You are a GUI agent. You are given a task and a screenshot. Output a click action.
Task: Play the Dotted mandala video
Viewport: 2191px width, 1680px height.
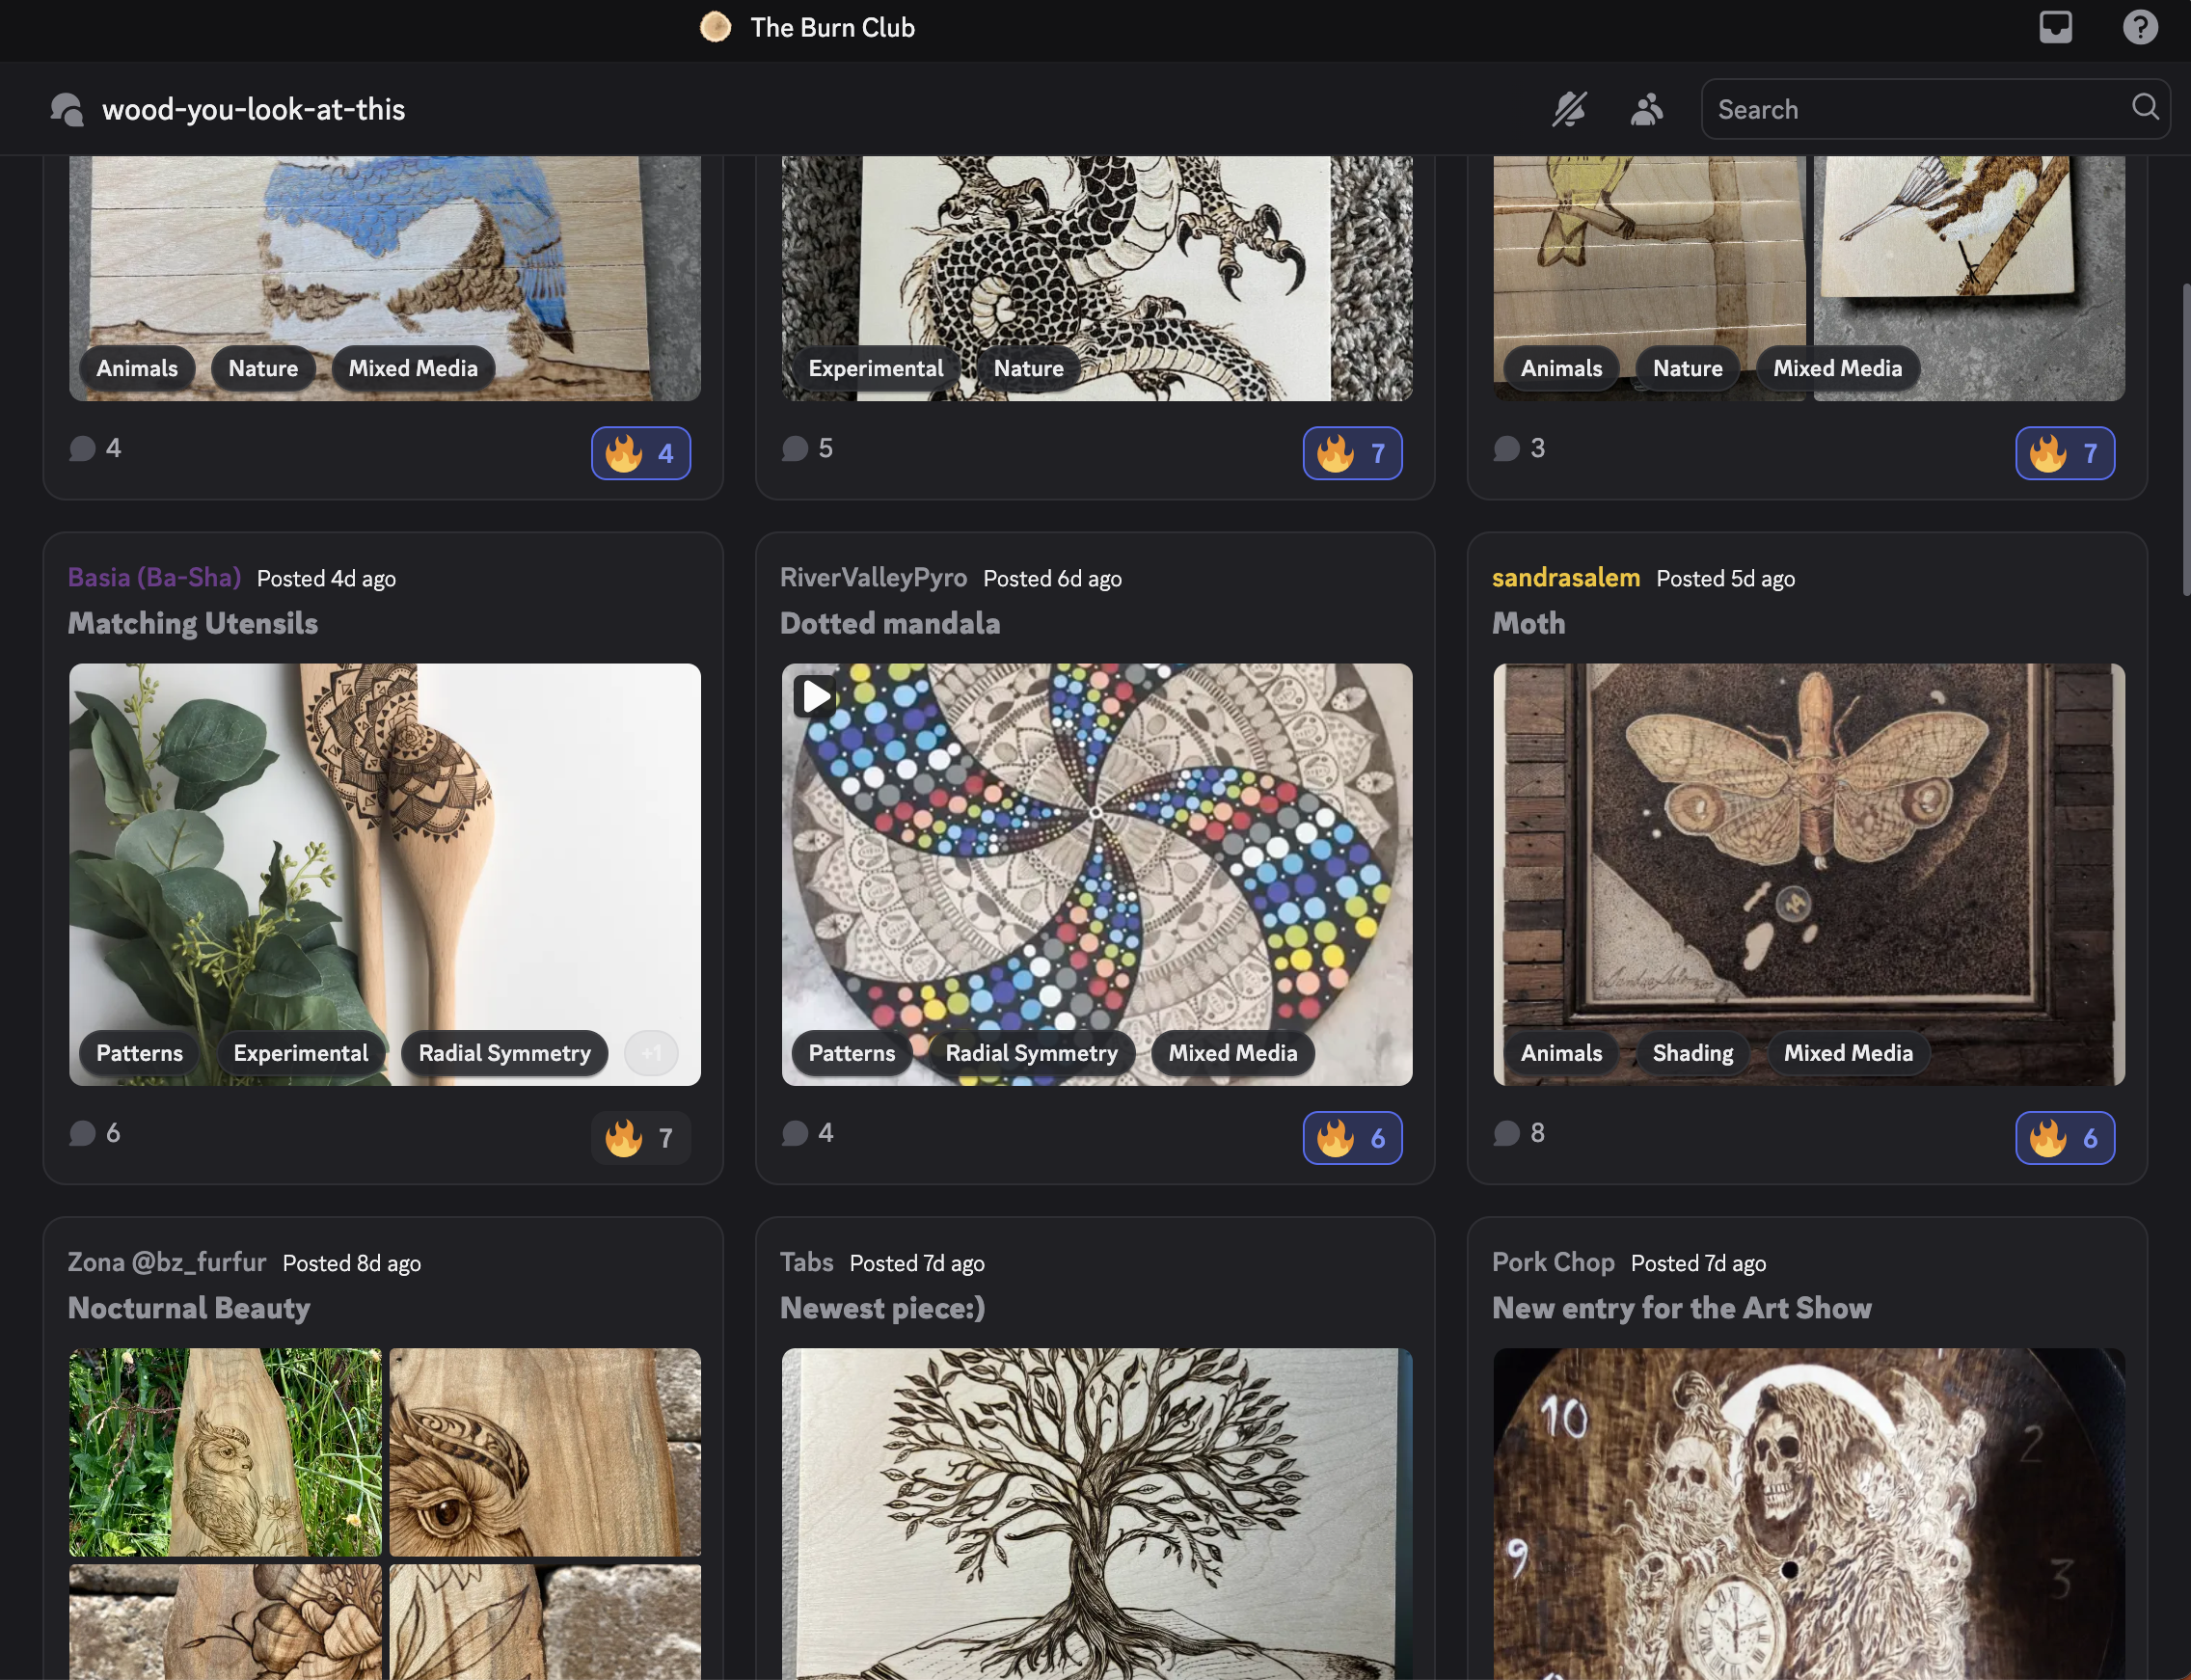click(x=815, y=696)
